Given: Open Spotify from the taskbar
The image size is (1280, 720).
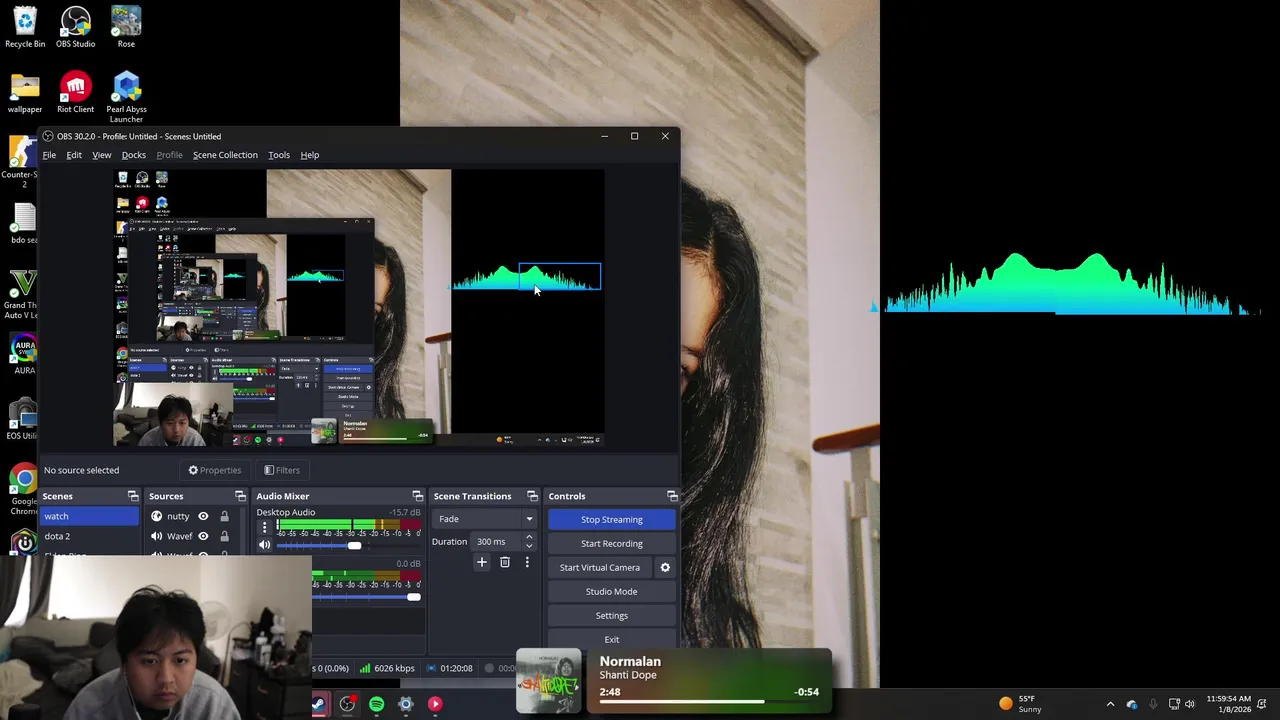Looking at the screenshot, I should (376, 704).
